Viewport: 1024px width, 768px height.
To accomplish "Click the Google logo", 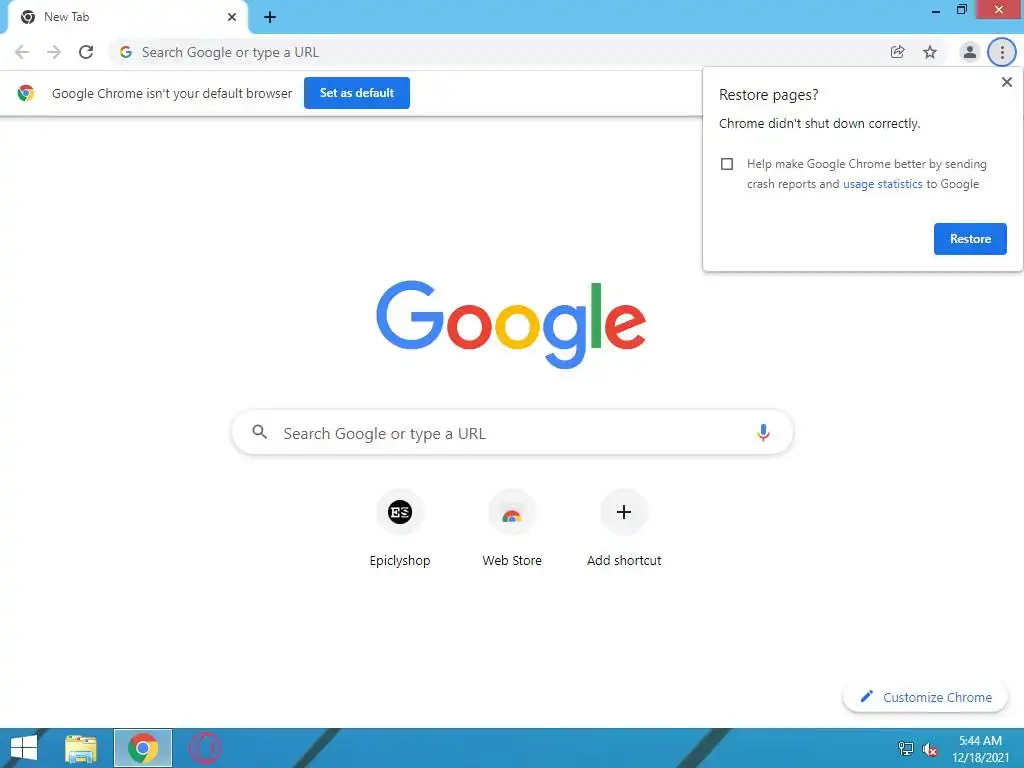I will tap(511, 324).
